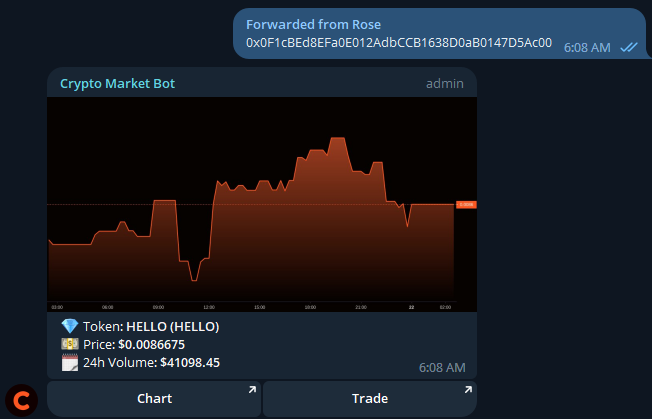
Task: Click the 21:00 label on chart axis
Action: pos(361,307)
